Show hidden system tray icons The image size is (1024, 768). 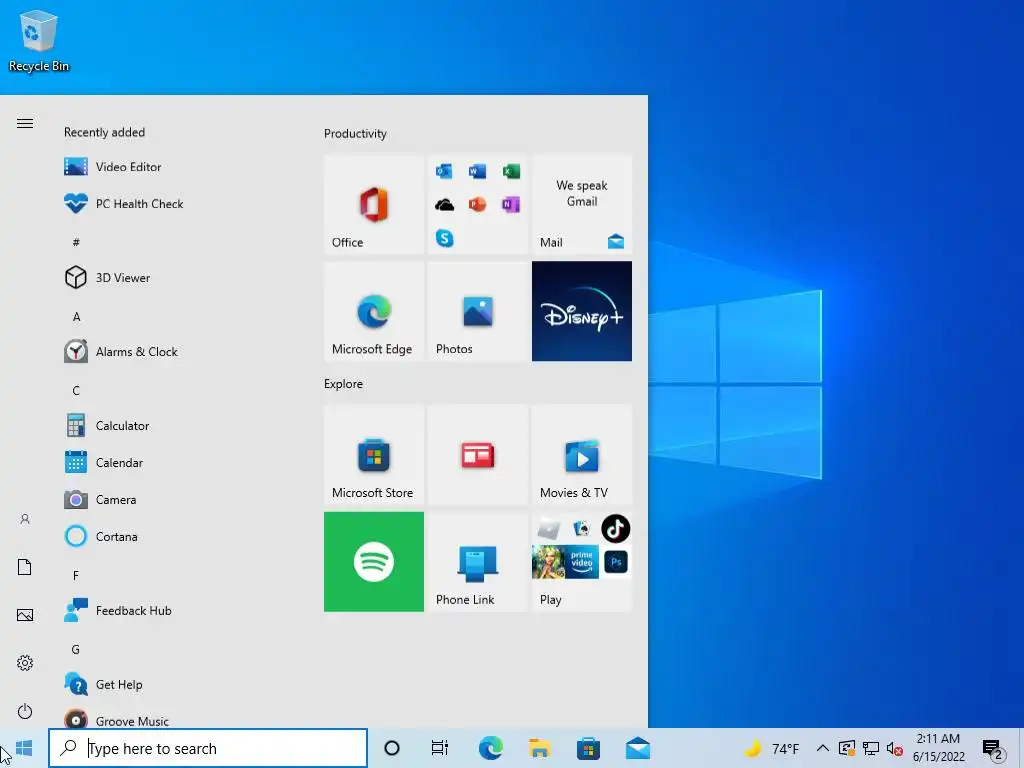tap(823, 748)
